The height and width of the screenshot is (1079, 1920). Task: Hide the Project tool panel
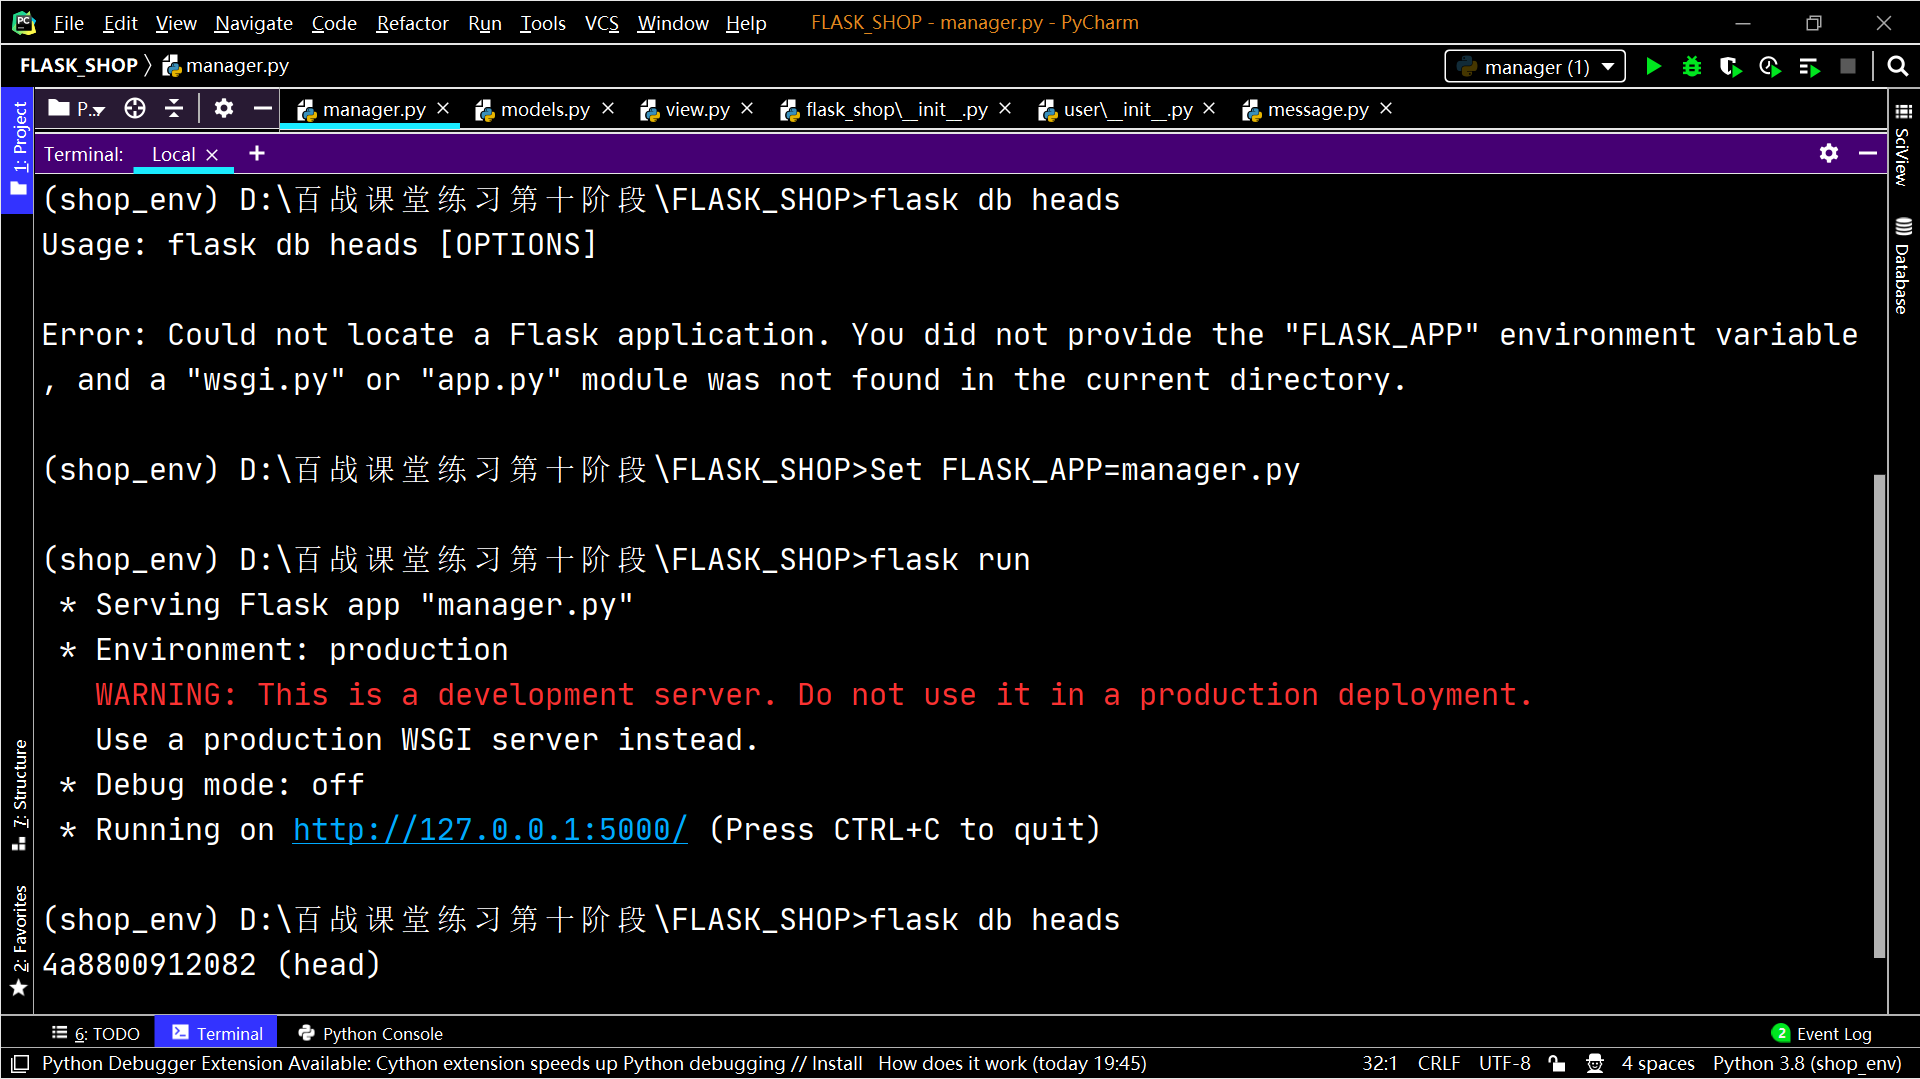(263, 108)
